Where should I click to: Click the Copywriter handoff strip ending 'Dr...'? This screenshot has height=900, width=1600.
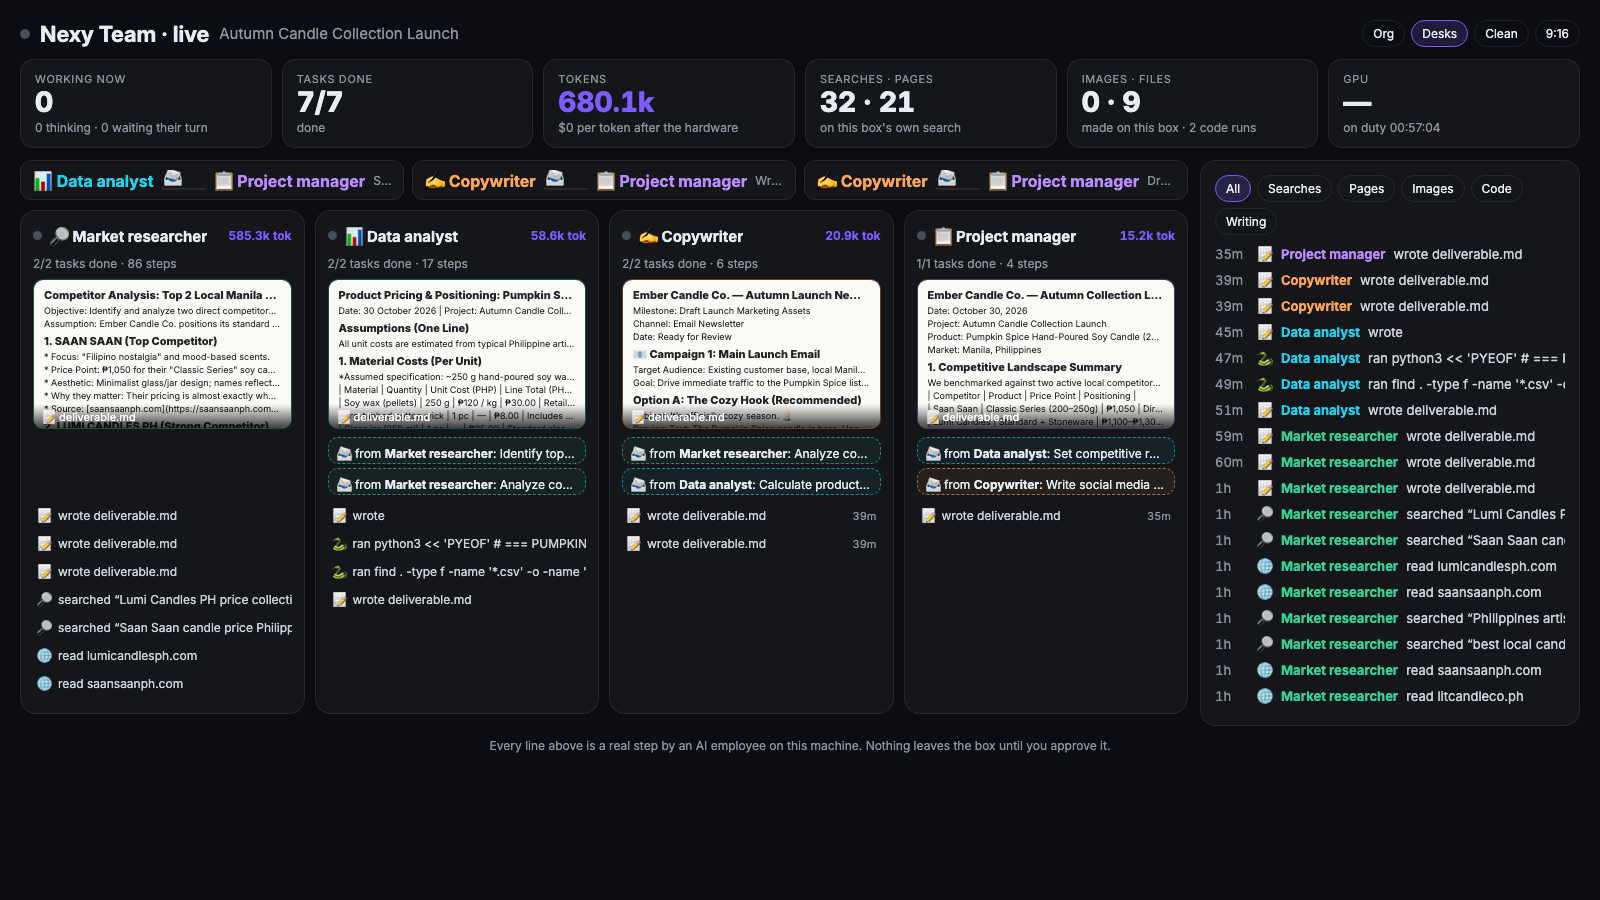tap(996, 180)
